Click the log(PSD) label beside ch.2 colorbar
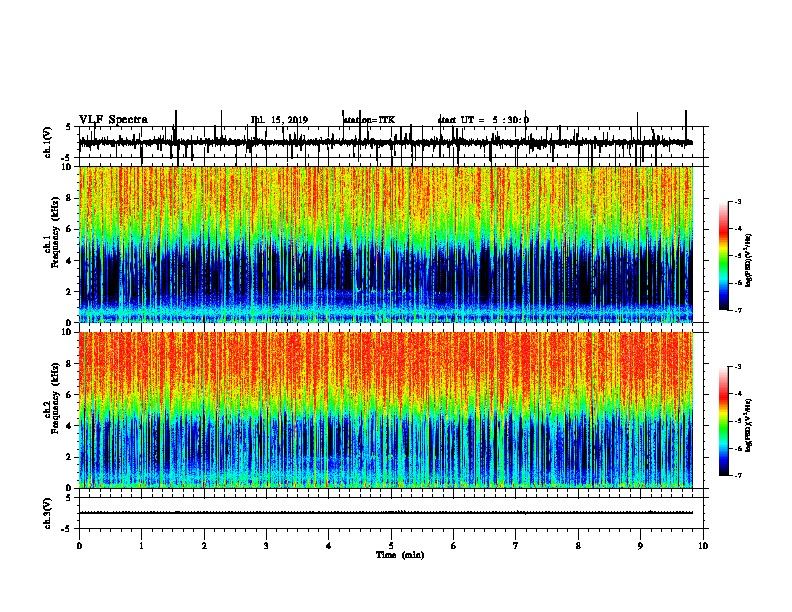Screen dimensions: 792x612 pos(748,425)
